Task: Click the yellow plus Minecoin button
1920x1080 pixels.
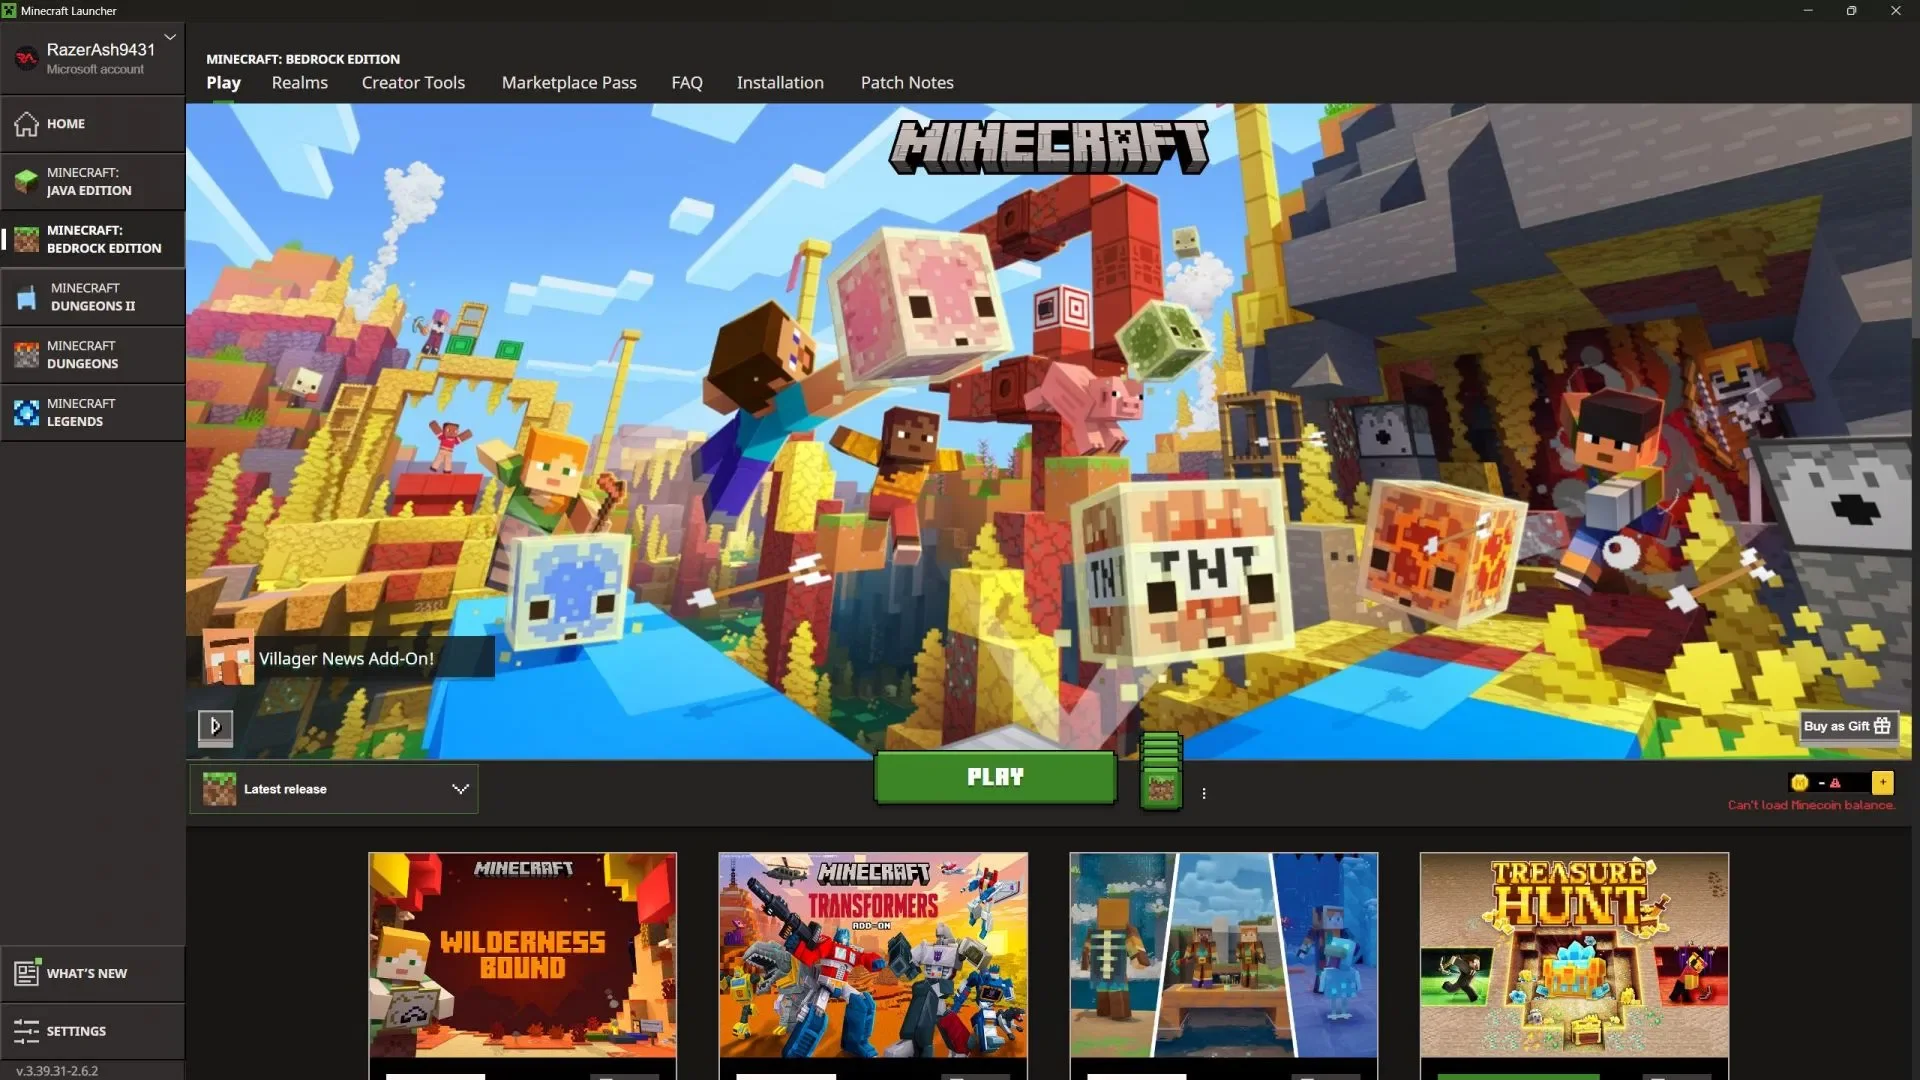Action: click(x=1882, y=782)
